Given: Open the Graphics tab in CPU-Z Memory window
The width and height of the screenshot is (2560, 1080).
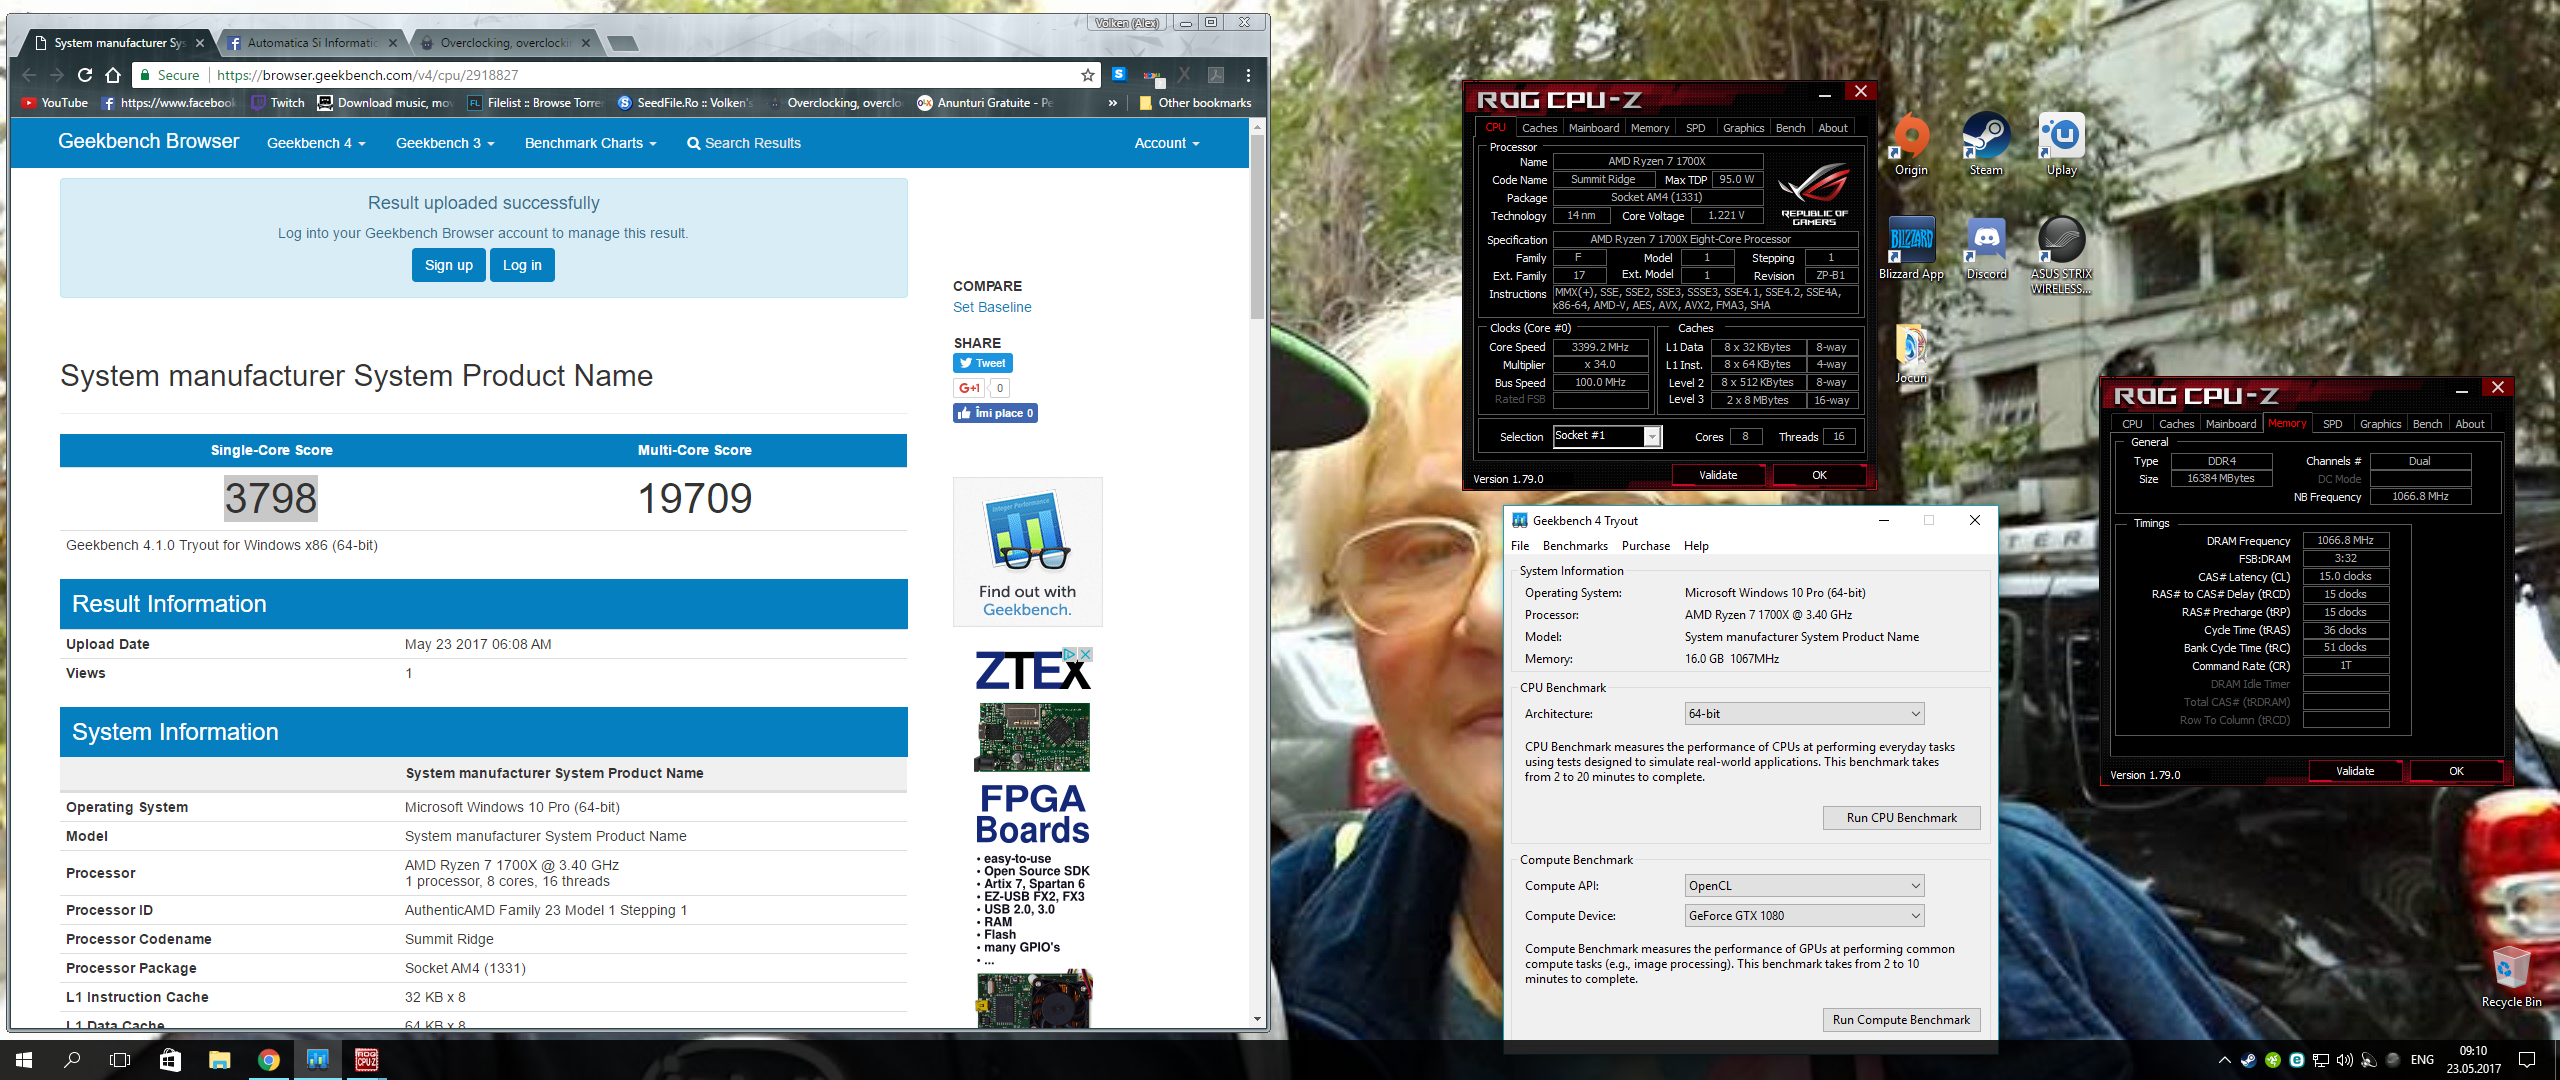Looking at the screenshot, I should pyautogui.click(x=2380, y=424).
